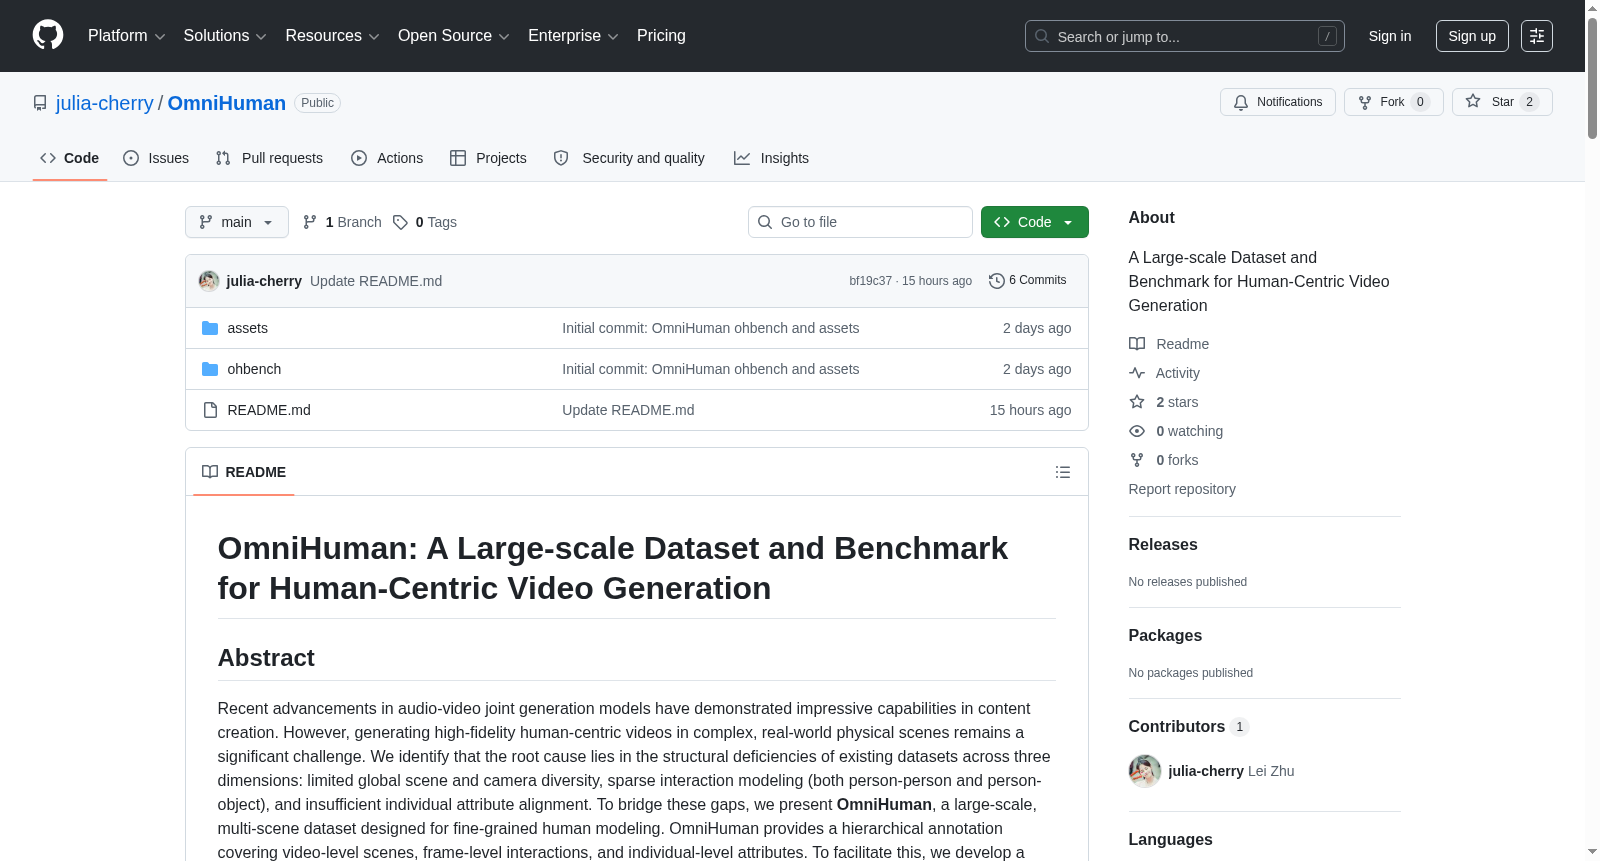1600x861 pixels.
Task: Click the ohbench folder icon
Action: [x=210, y=369]
